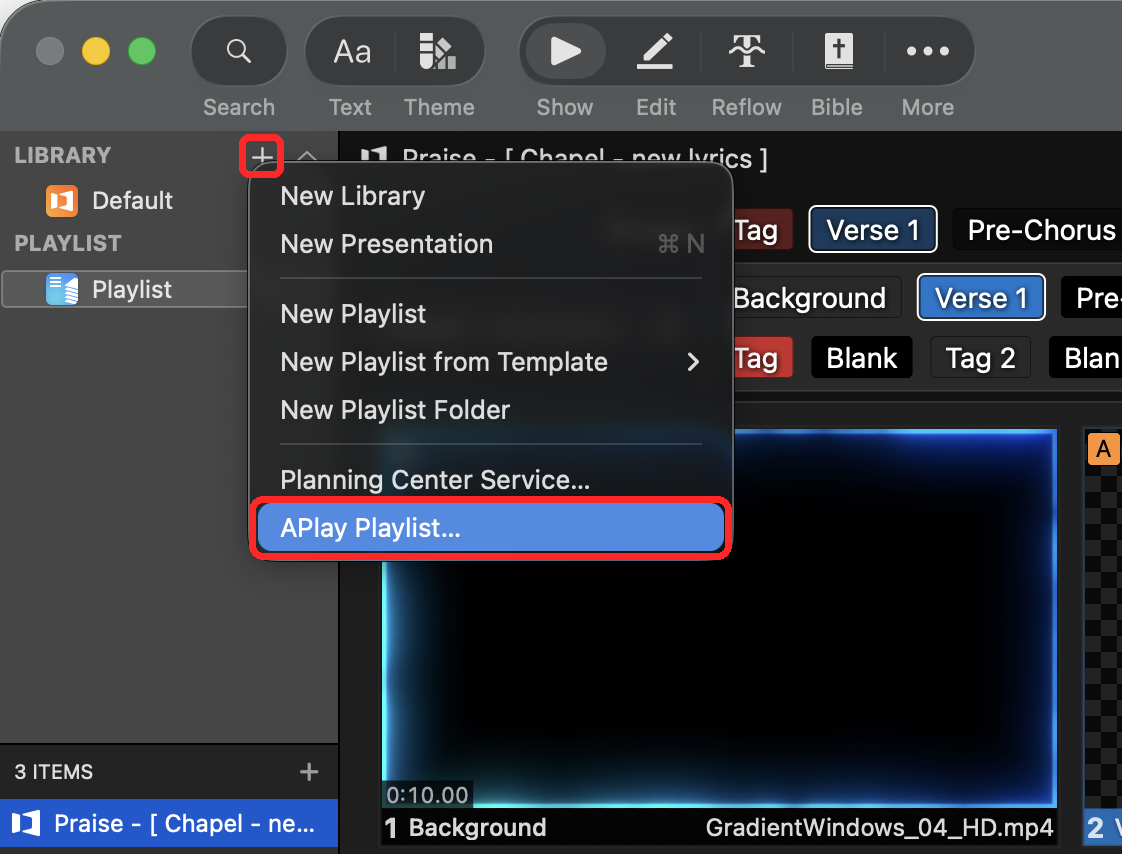
Task: Select slide 1 Background thumbnail
Action: [719, 617]
